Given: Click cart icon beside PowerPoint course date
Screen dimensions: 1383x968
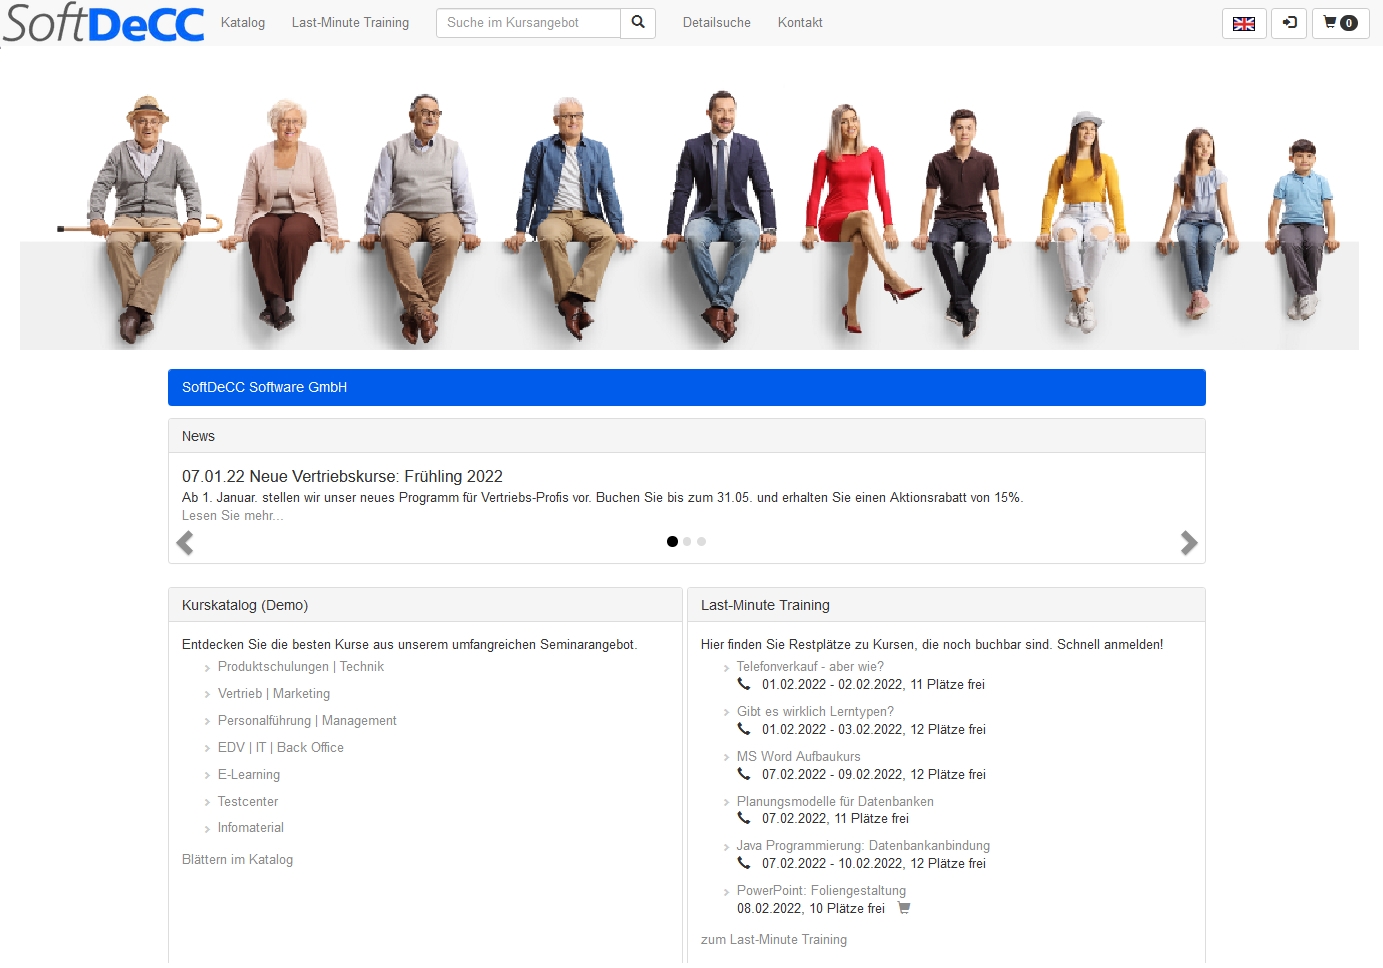Looking at the screenshot, I should coord(904,908).
